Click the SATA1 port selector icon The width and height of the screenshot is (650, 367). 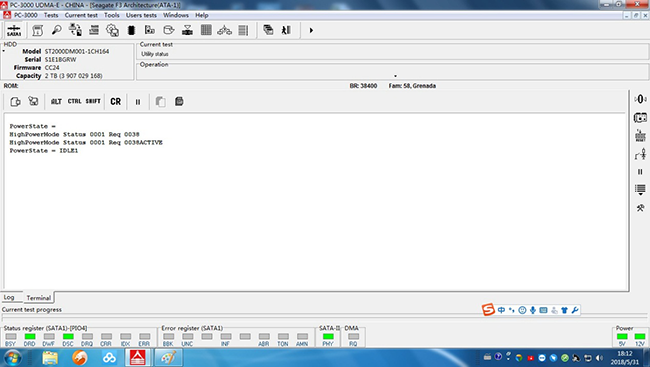tap(14, 30)
